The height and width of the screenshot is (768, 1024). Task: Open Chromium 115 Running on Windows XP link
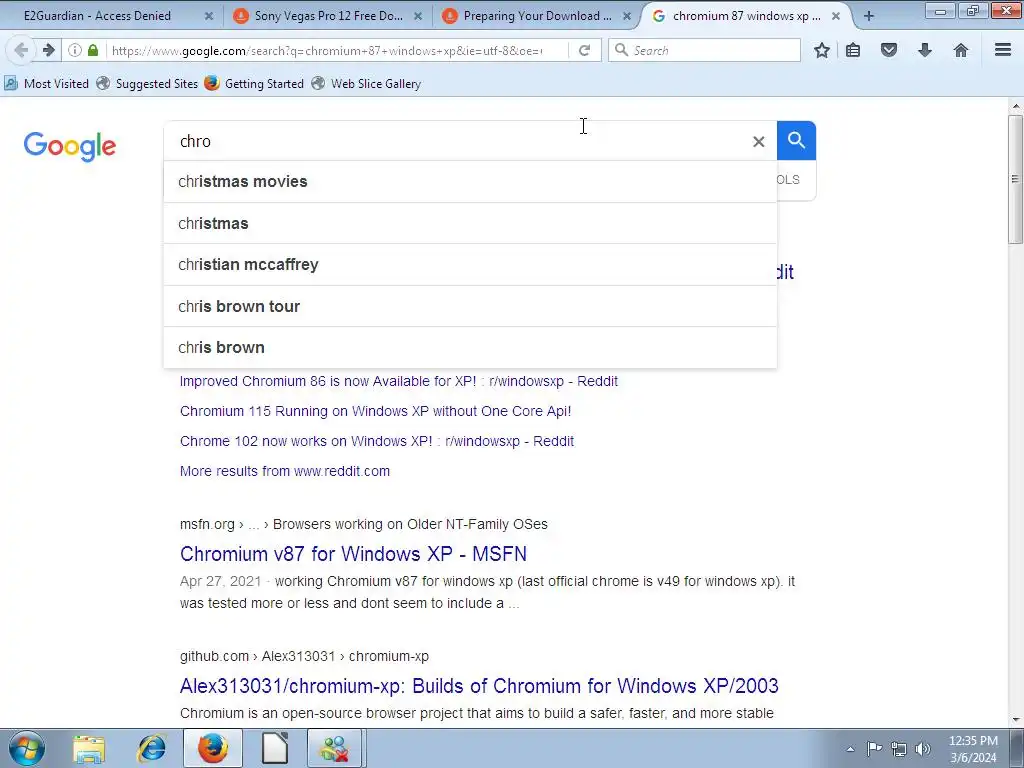376,411
